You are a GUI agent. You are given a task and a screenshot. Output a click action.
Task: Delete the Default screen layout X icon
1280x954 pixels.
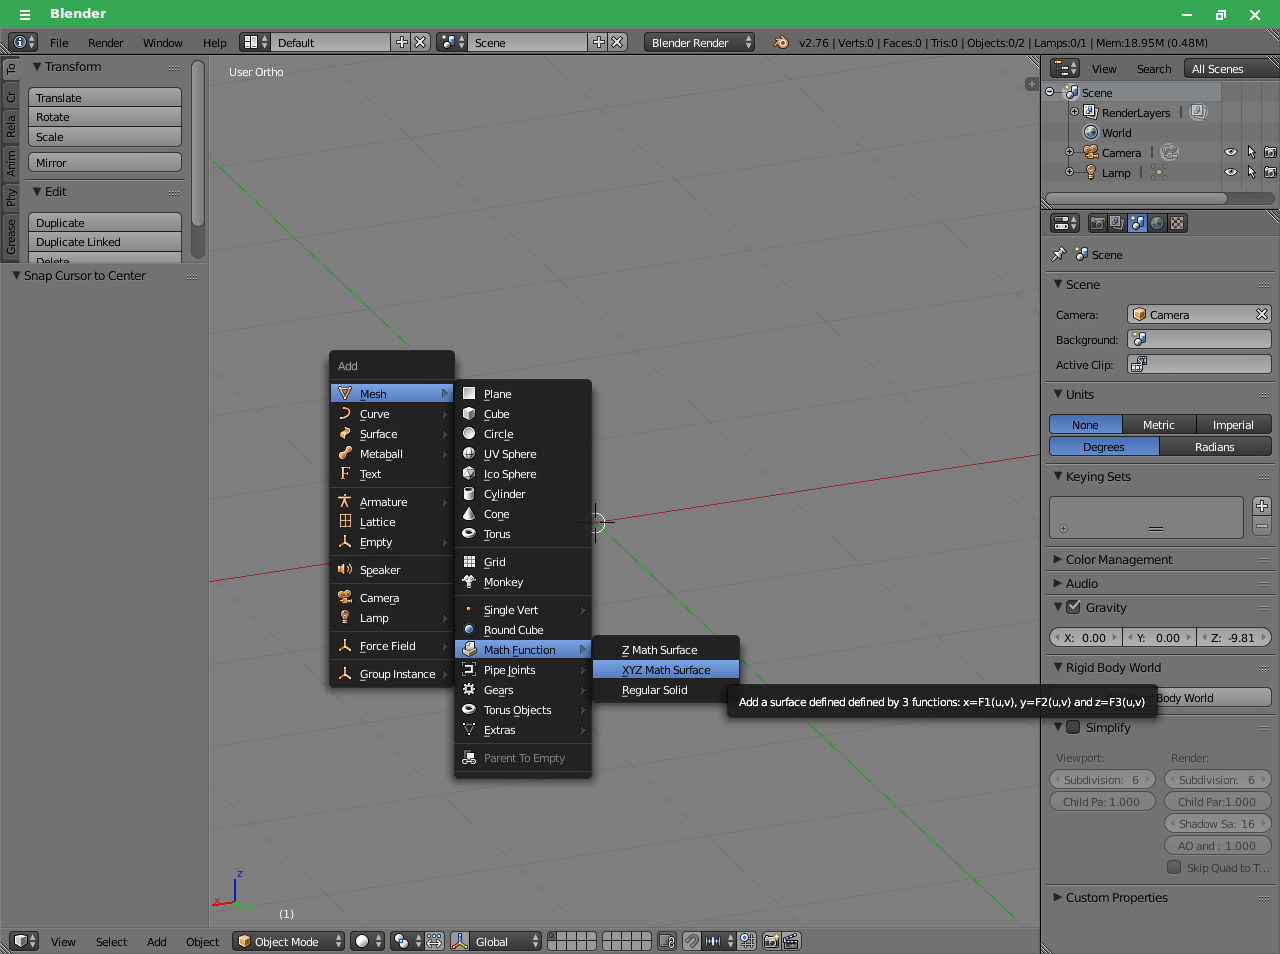pyautogui.click(x=421, y=42)
